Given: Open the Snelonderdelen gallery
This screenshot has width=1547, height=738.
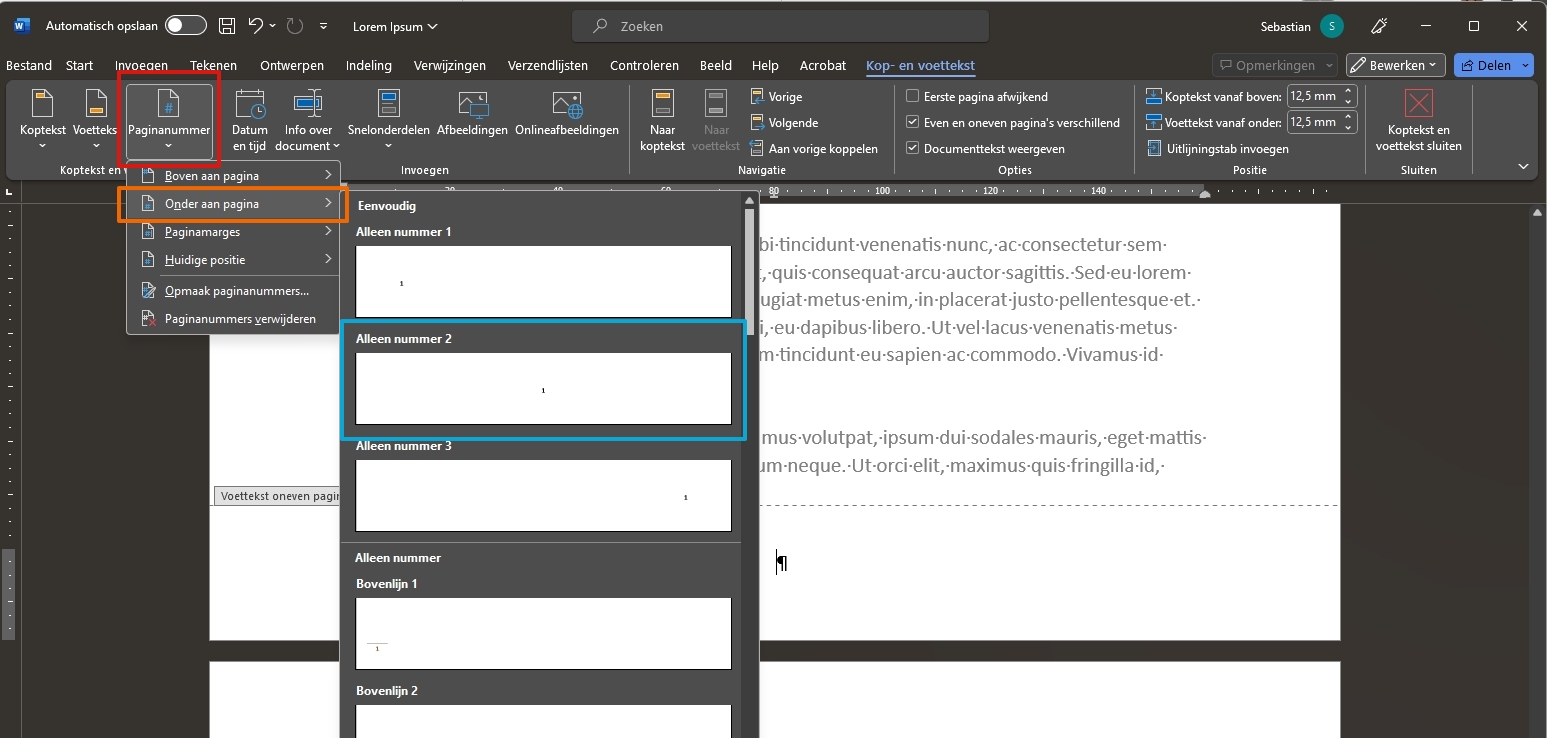Looking at the screenshot, I should [389, 121].
